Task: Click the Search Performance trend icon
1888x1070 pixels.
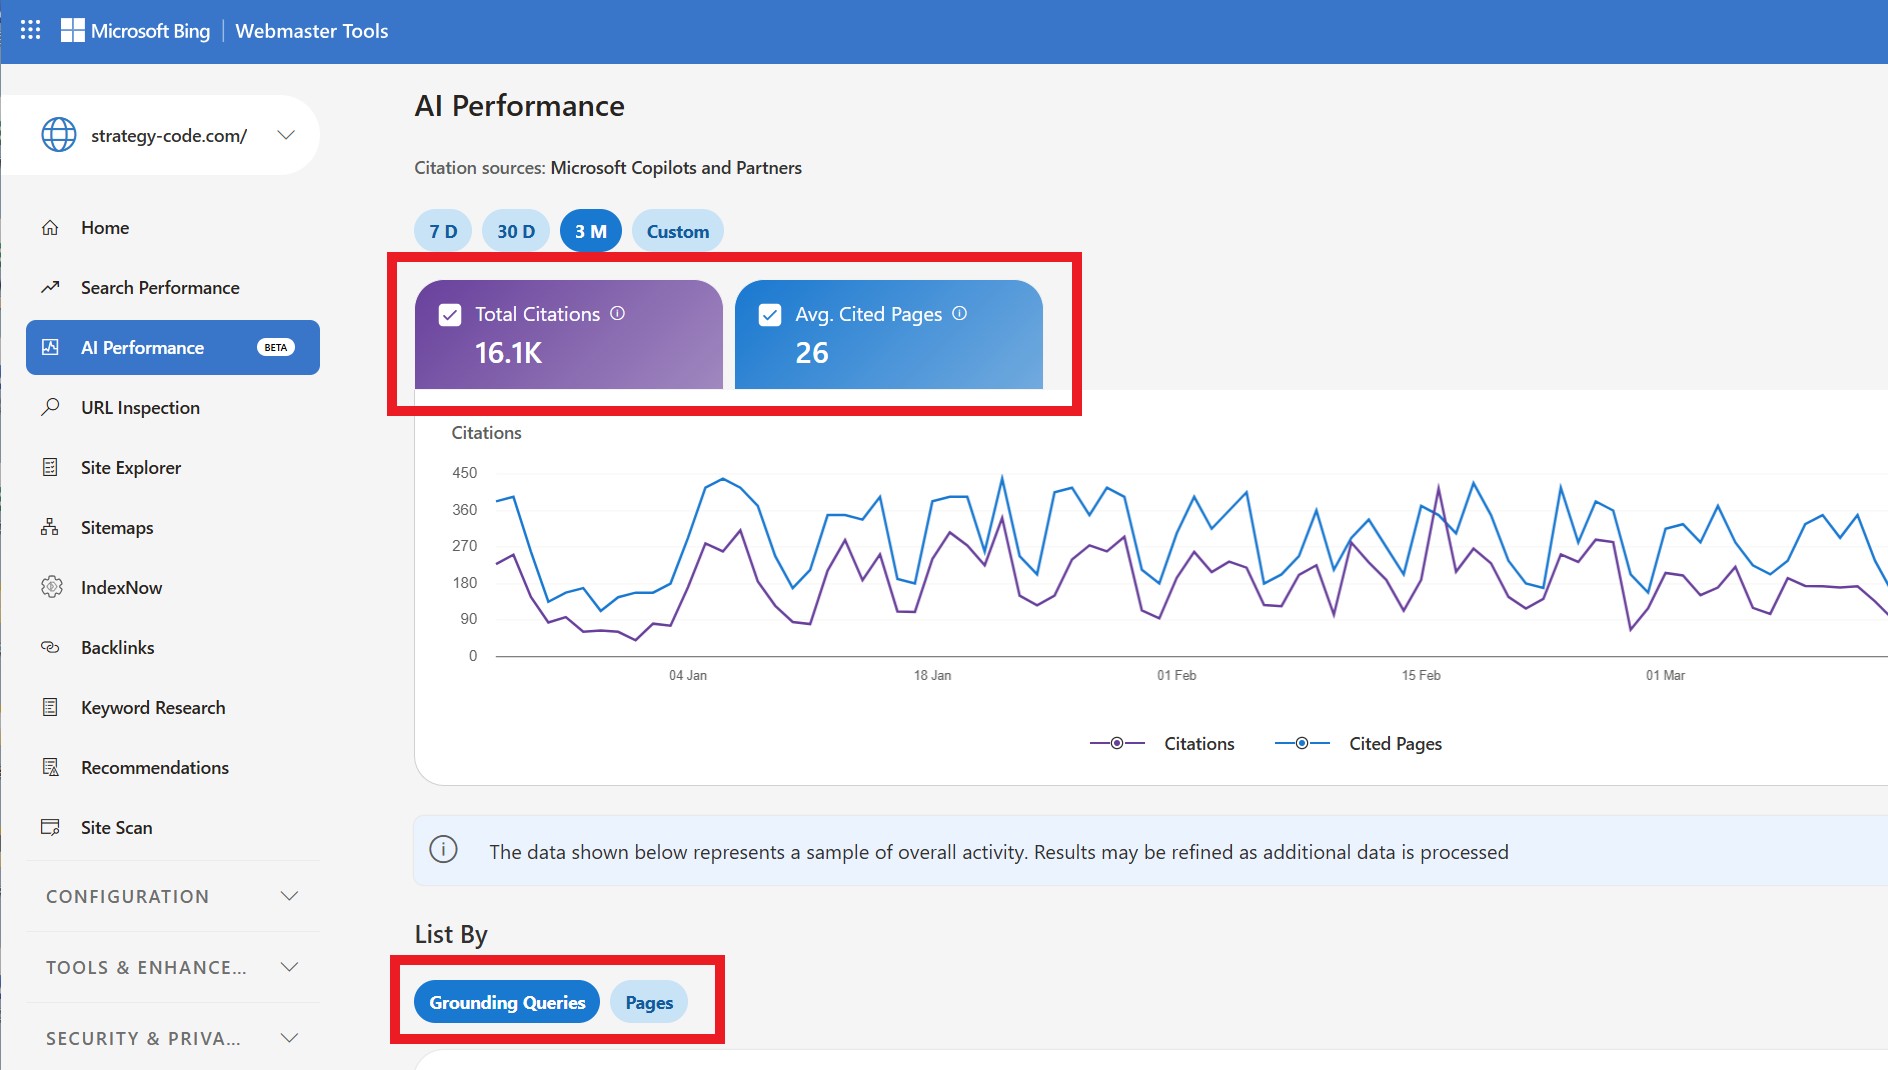Action: (x=50, y=288)
